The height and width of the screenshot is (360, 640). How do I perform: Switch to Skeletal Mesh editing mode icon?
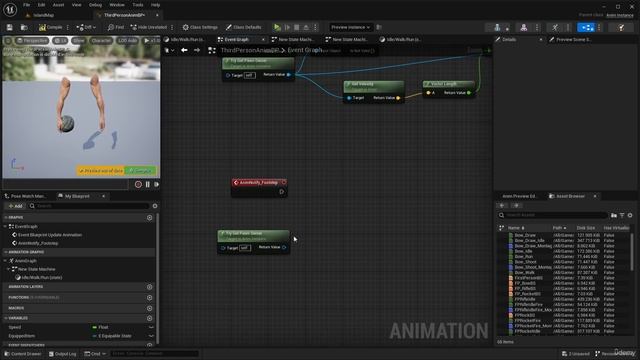[524, 27]
